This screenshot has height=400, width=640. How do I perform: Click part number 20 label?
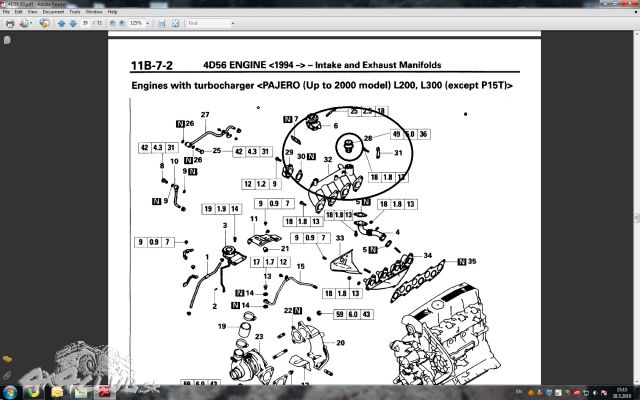click(340, 343)
